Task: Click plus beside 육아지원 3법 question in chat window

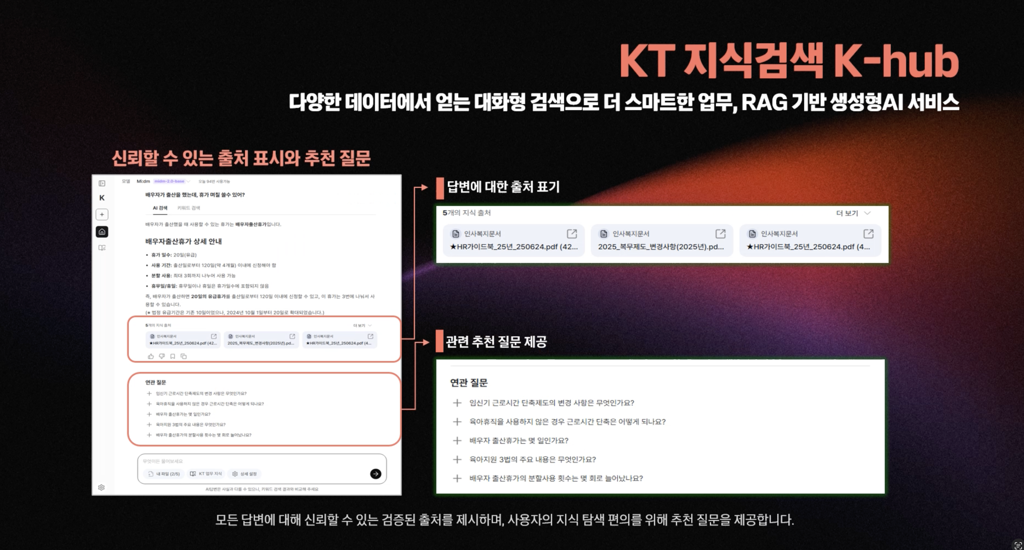Action: (150, 425)
